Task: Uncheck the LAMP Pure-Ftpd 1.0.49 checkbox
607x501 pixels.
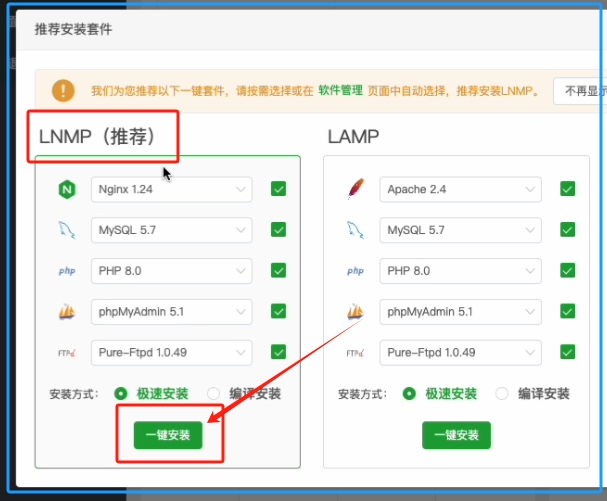Action: point(568,352)
